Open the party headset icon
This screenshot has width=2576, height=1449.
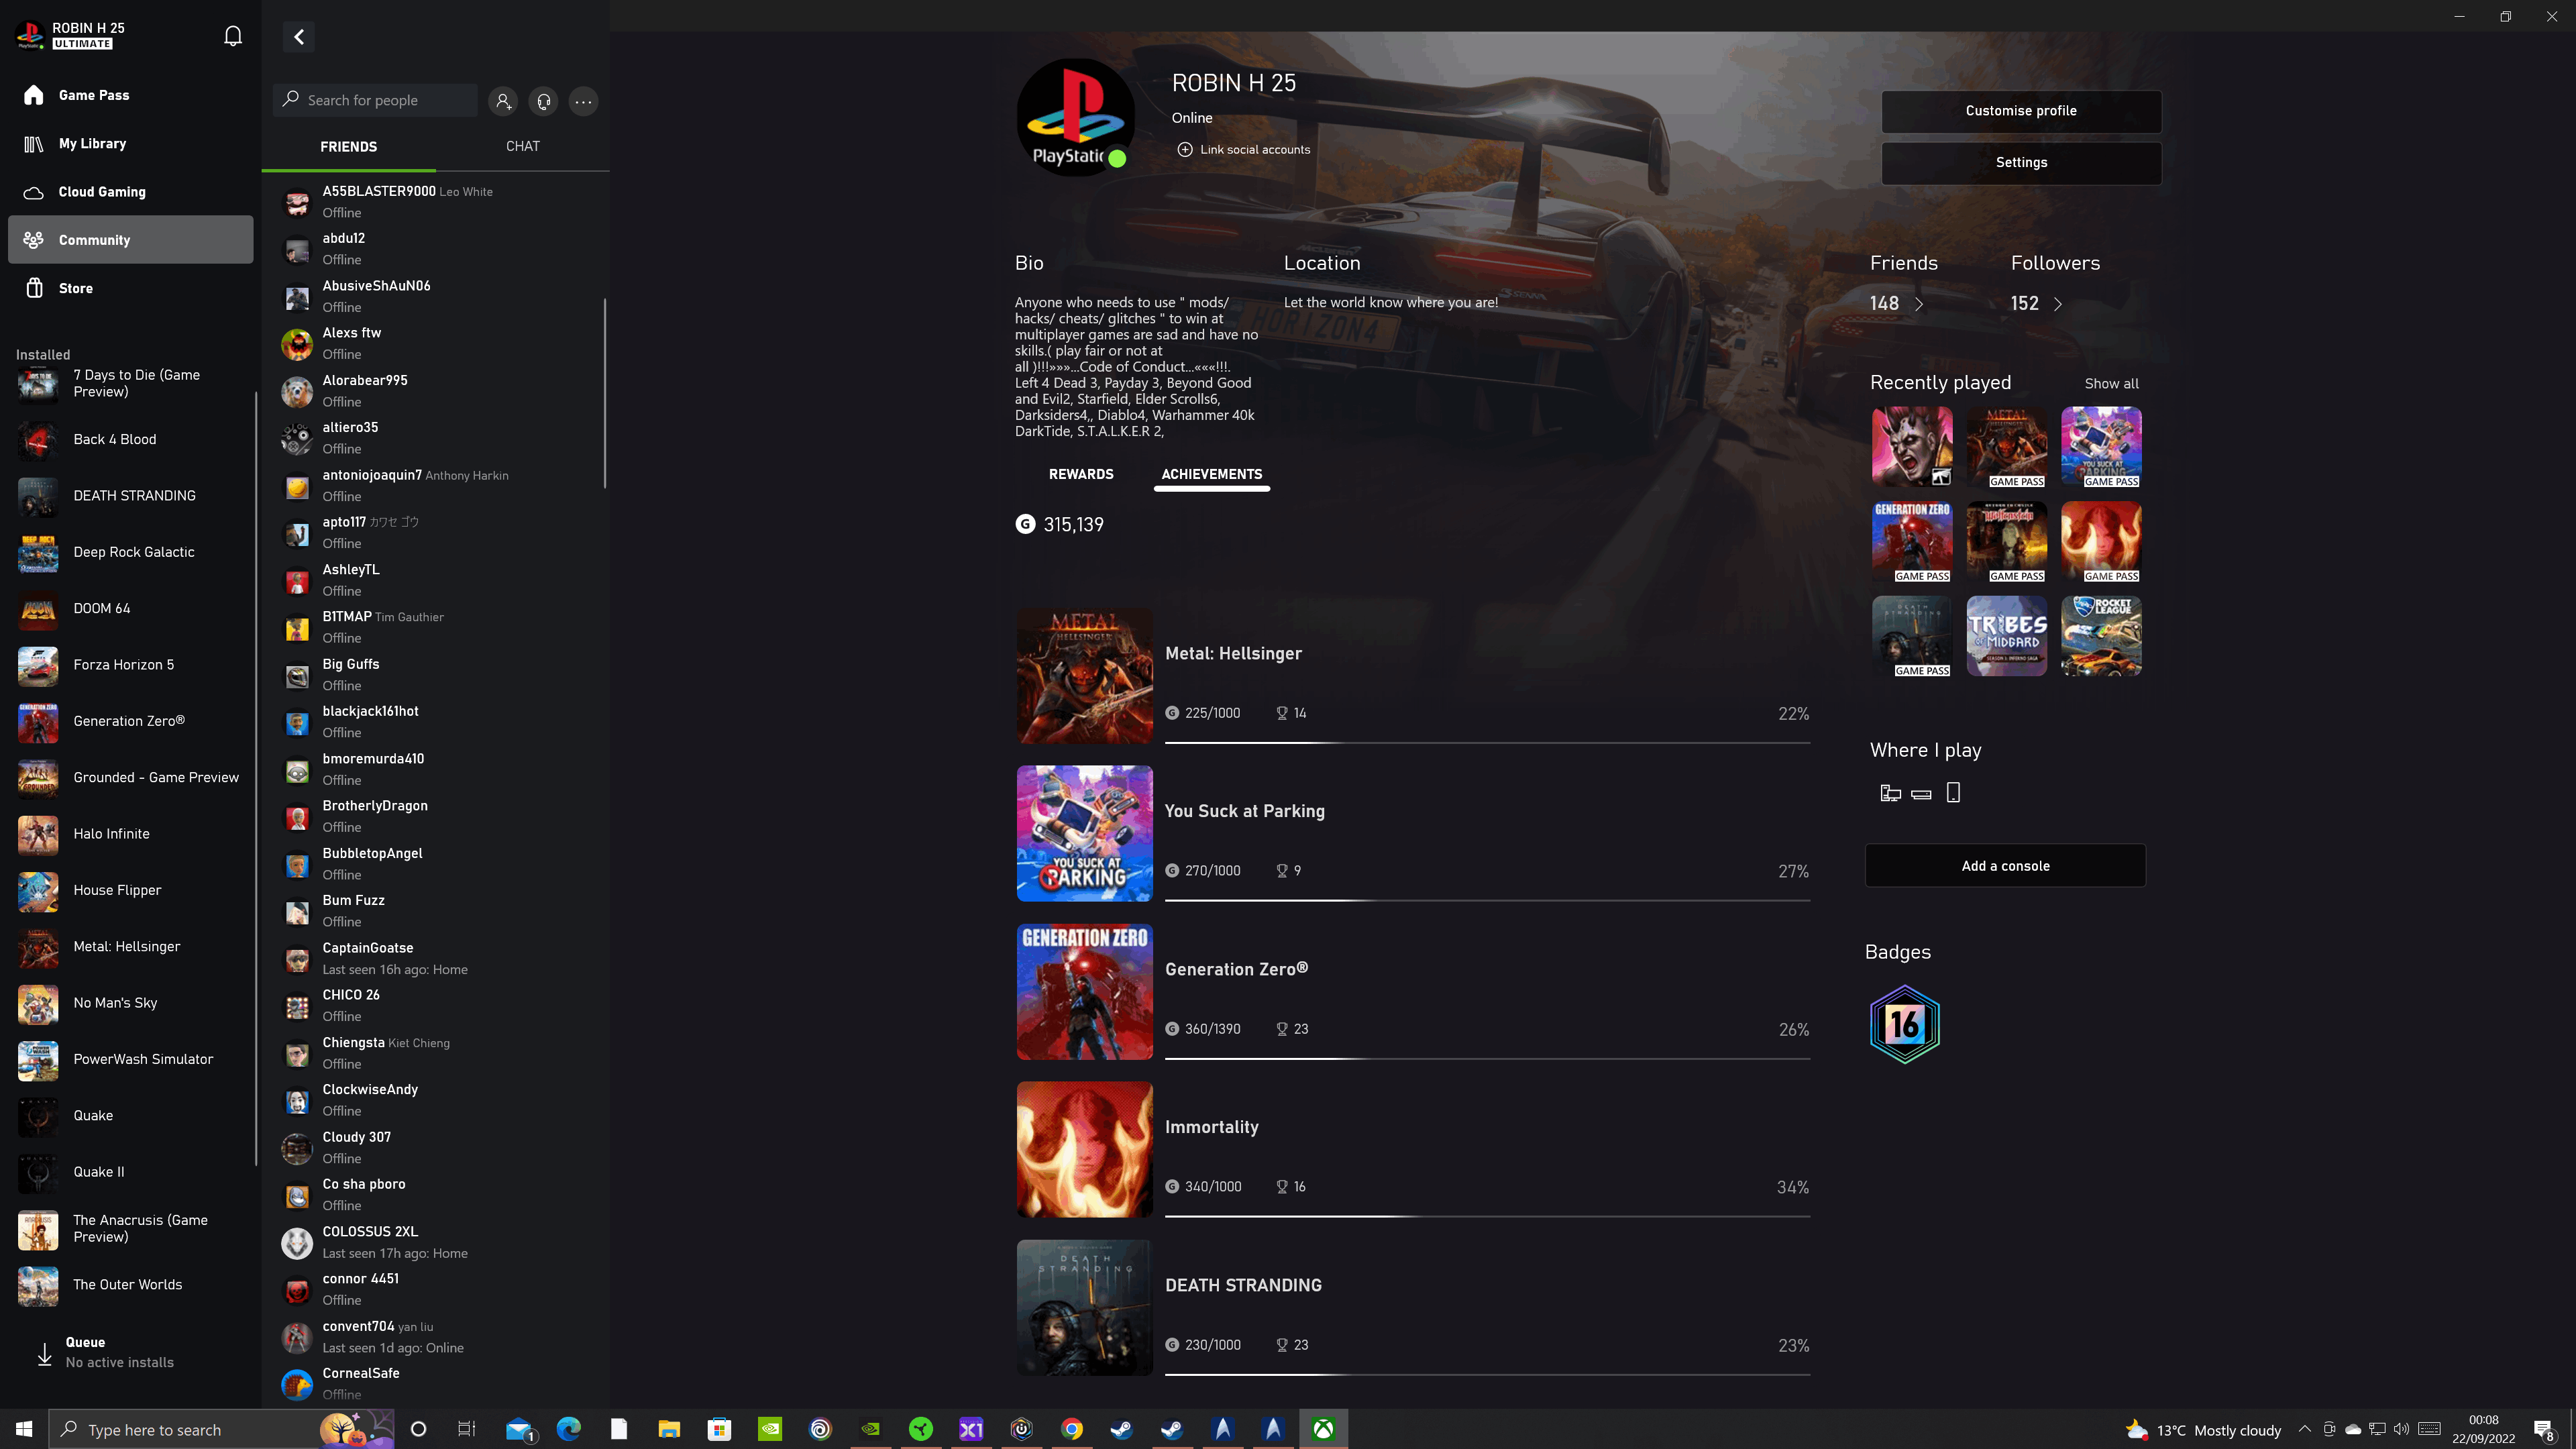coord(544,101)
